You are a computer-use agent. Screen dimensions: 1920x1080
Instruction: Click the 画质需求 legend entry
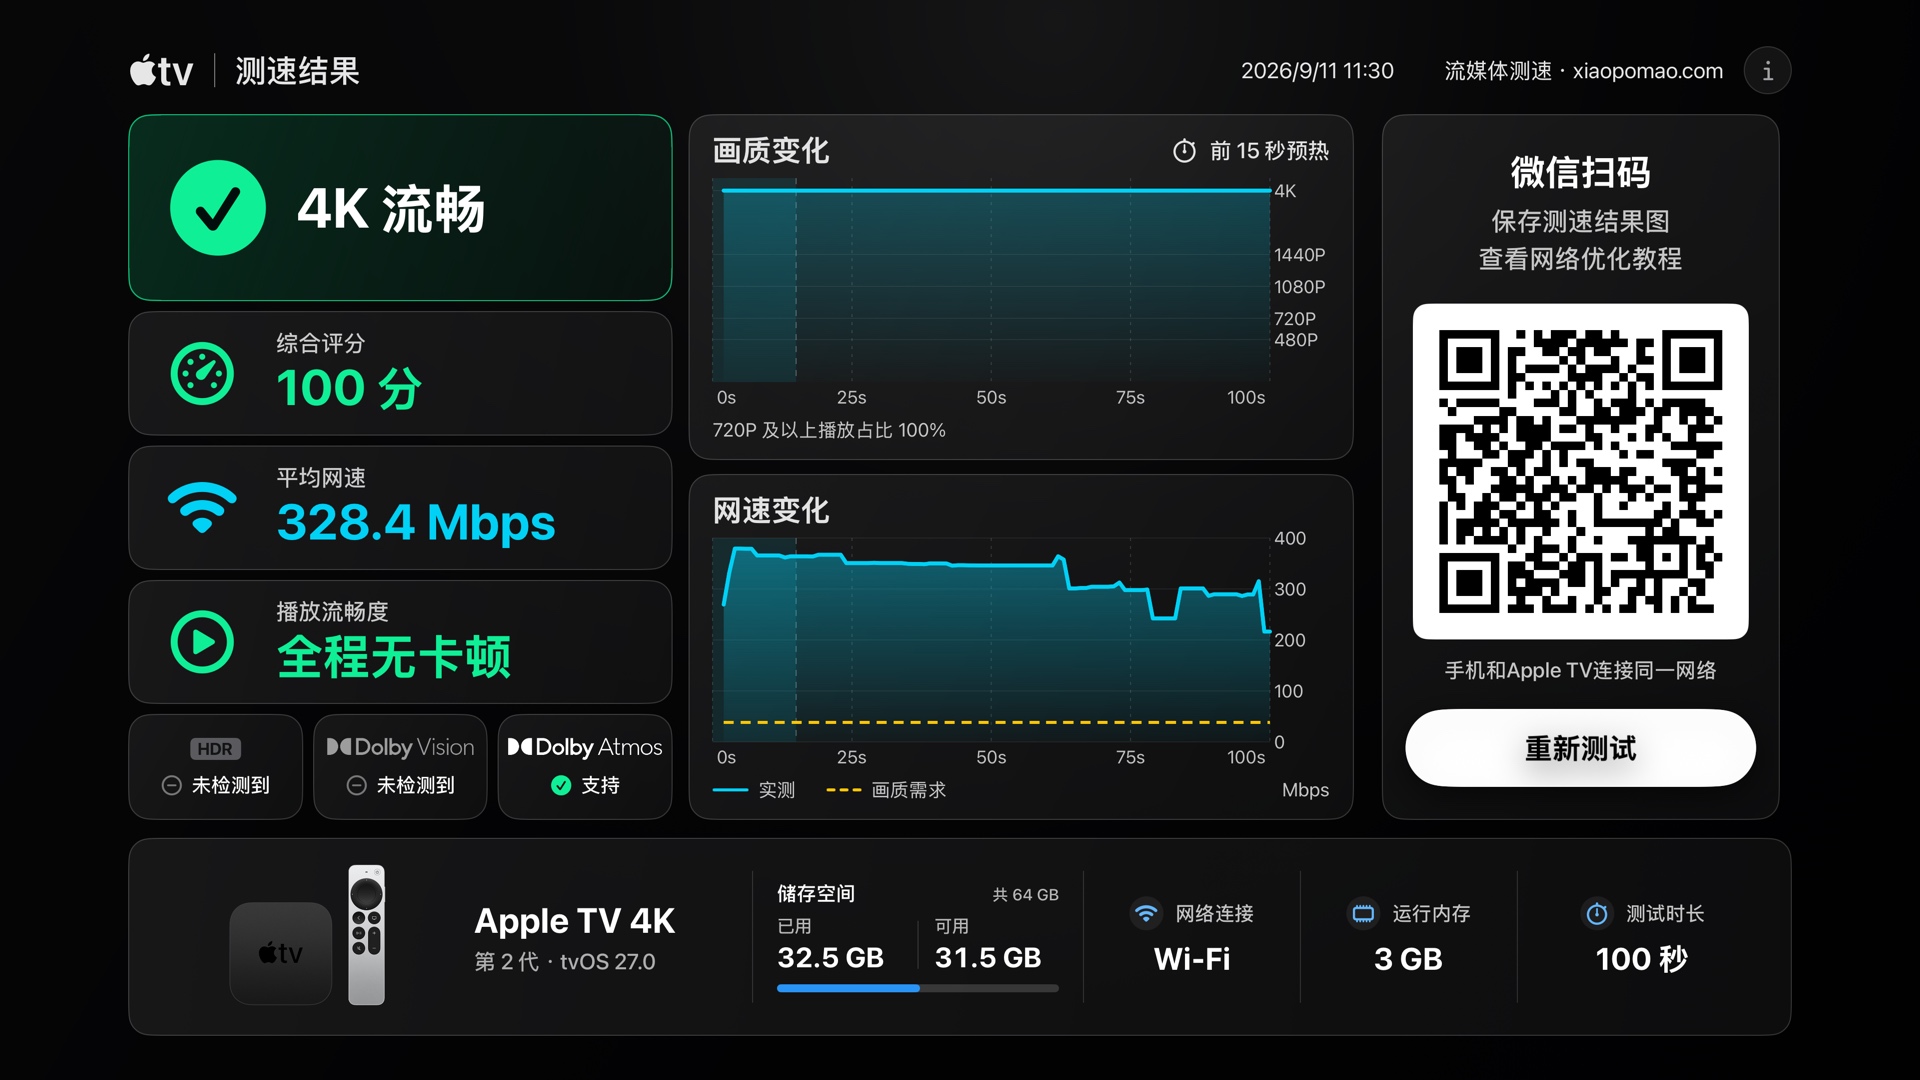tap(886, 790)
